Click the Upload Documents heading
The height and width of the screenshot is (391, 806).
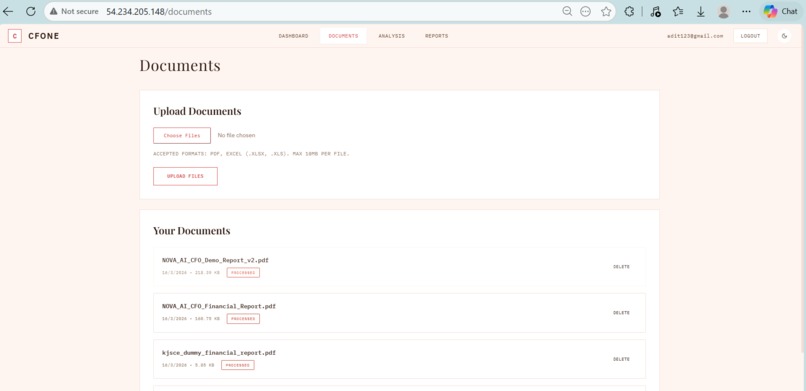pos(197,111)
